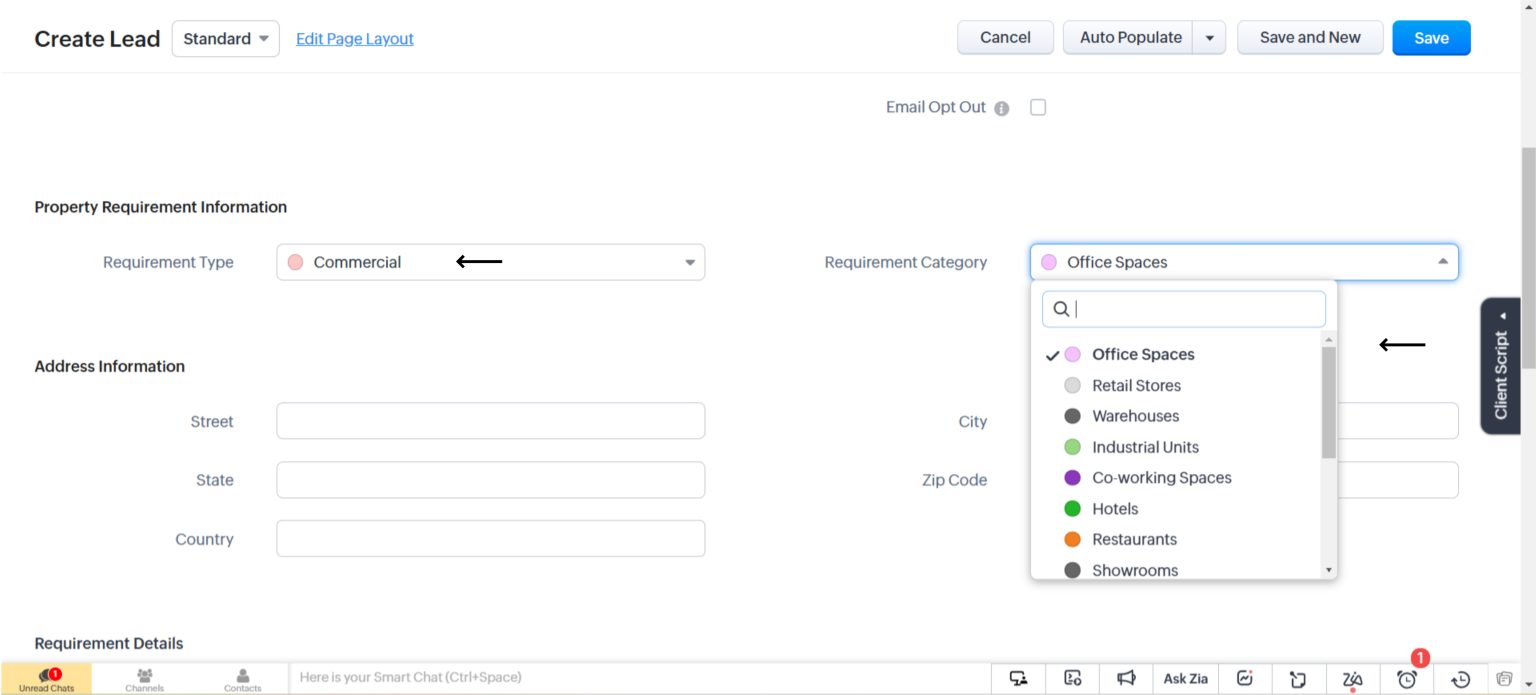
Task: Select Warehouses from the category list
Action: (1135, 416)
